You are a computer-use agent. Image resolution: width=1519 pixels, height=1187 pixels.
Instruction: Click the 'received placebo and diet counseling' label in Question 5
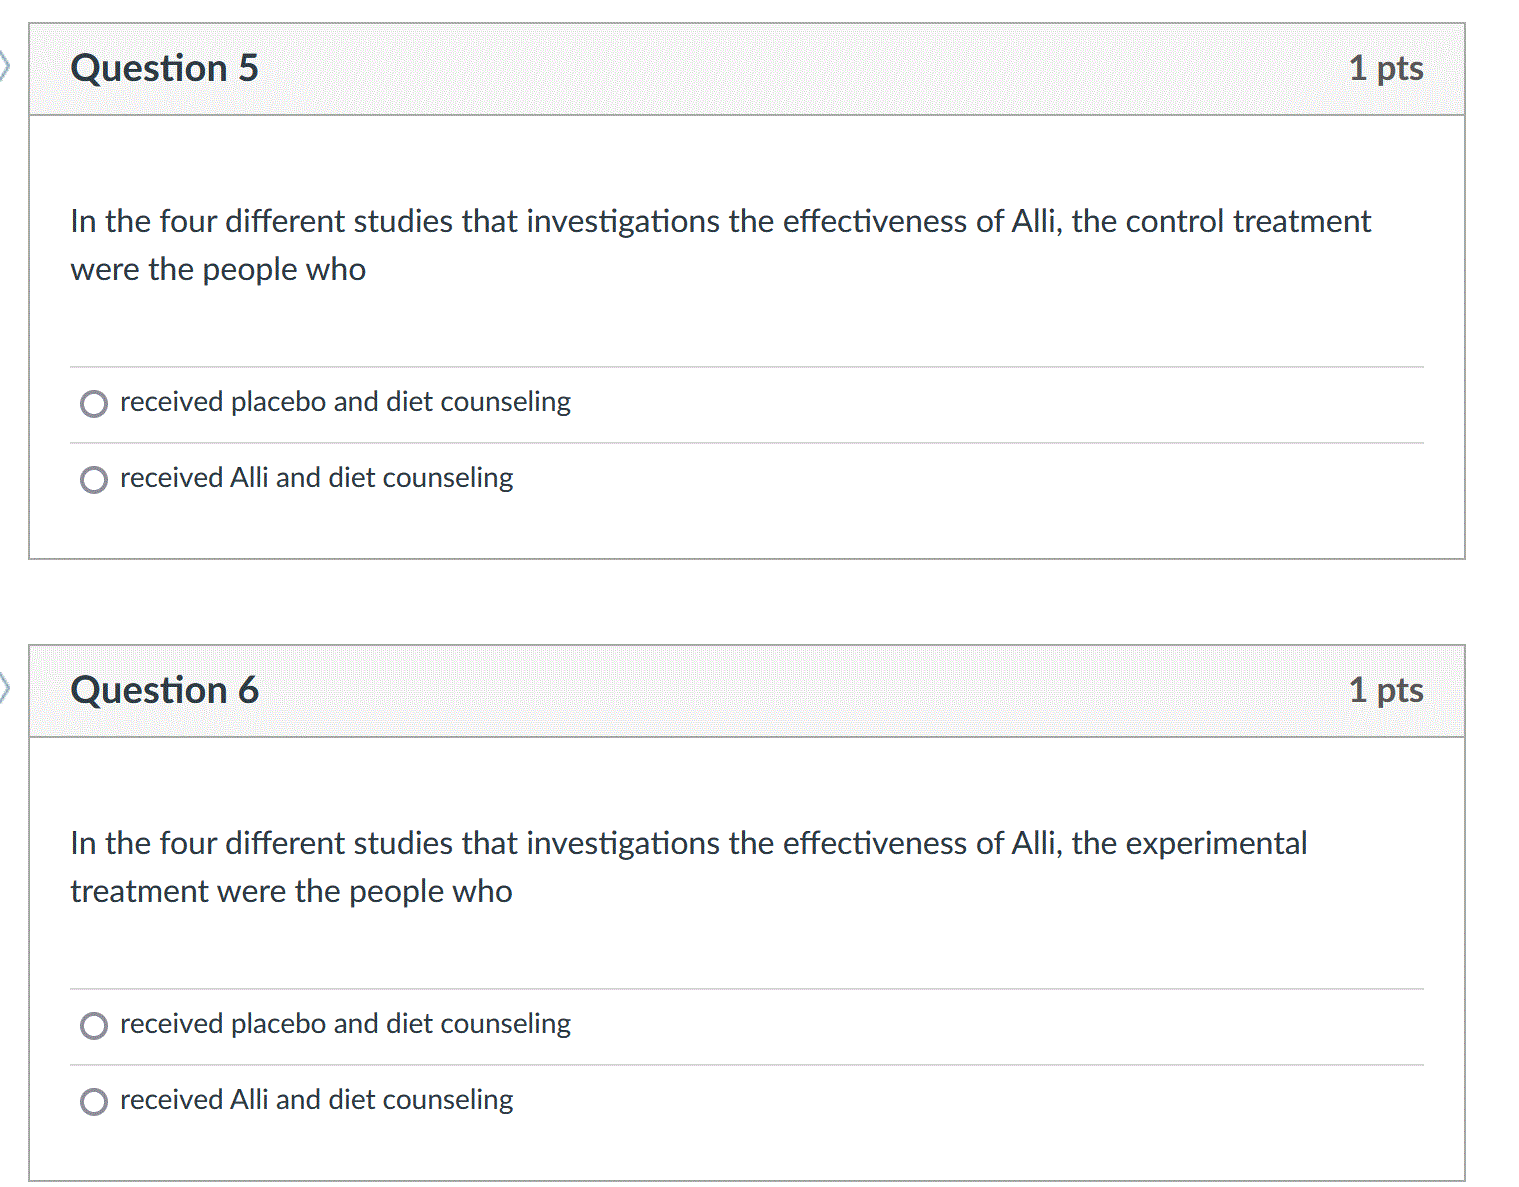pos(345,402)
